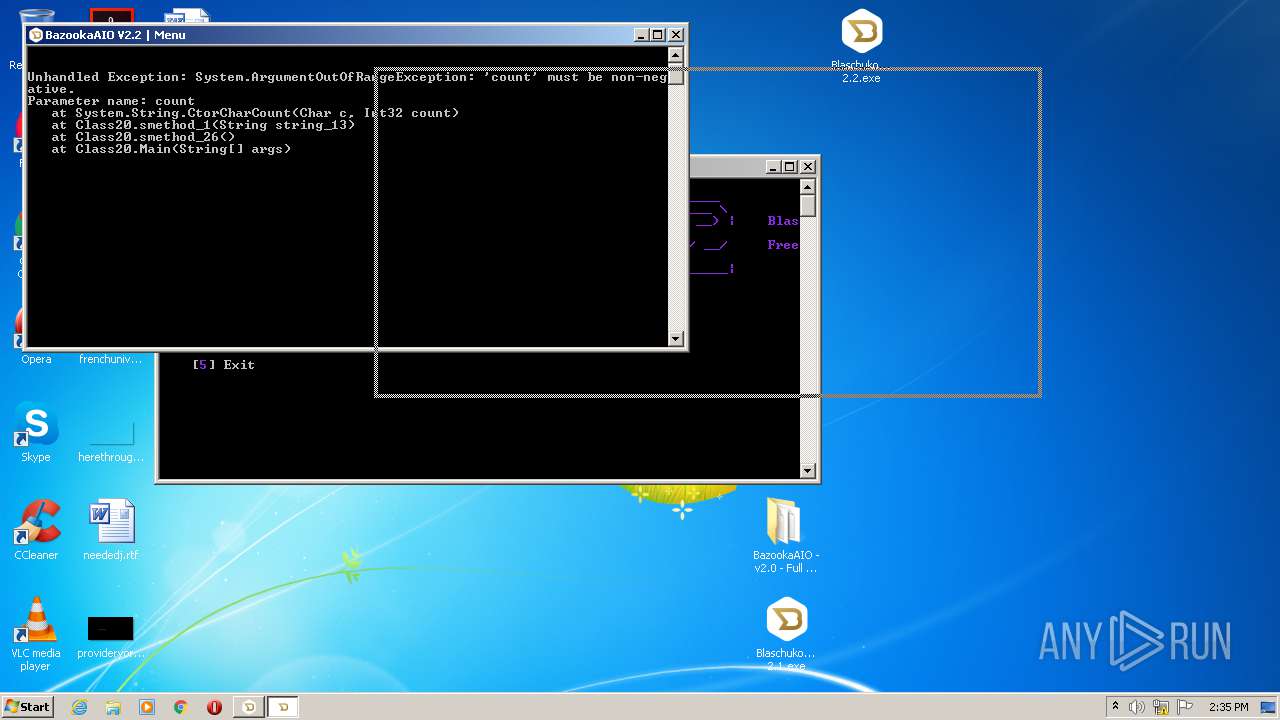This screenshot has width=1280, height=720.
Task: Switch to the first Blaschuko taskbar window button
Action: pos(249,707)
